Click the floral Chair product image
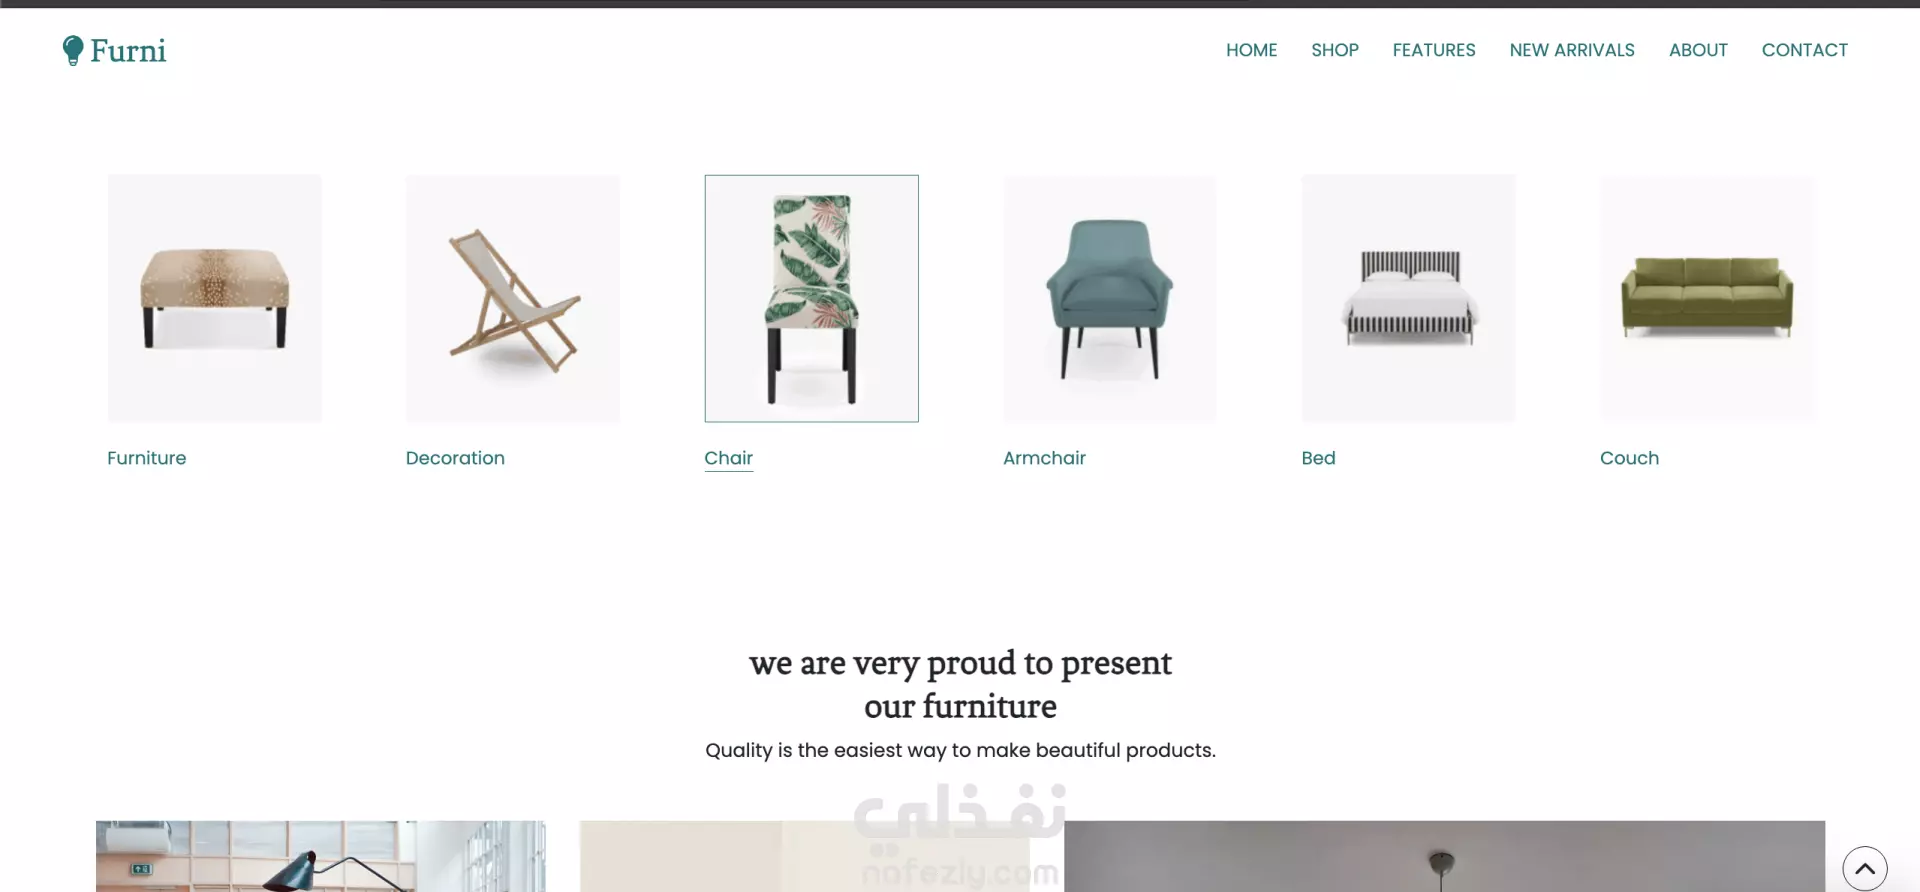The width and height of the screenshot is (1920, 892). [811, 298]
